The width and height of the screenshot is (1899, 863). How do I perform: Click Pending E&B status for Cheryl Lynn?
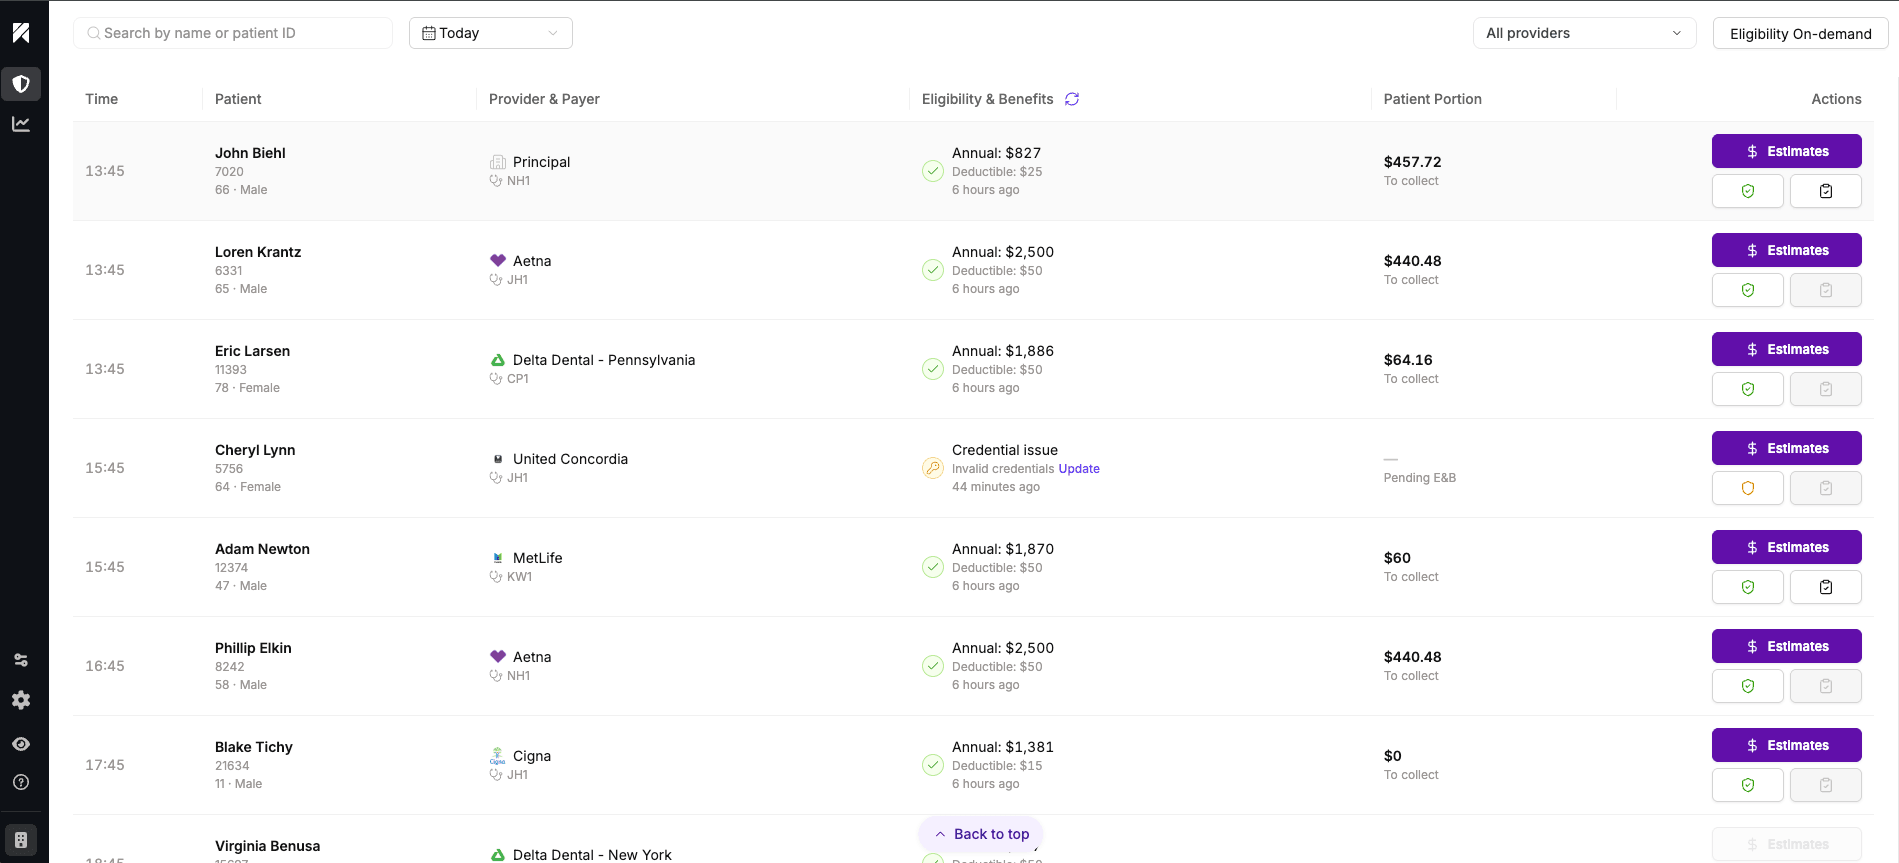coord(1420,478)
